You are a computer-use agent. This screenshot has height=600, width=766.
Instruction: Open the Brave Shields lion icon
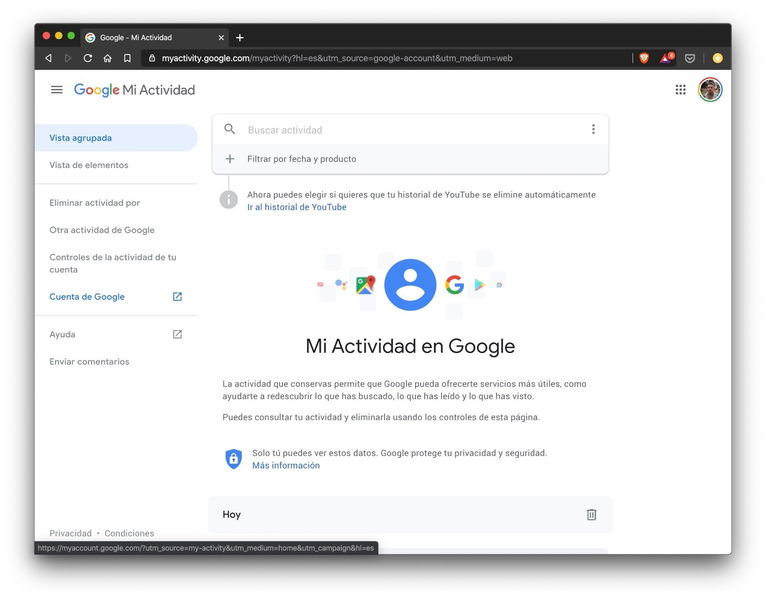click(644, 58)
